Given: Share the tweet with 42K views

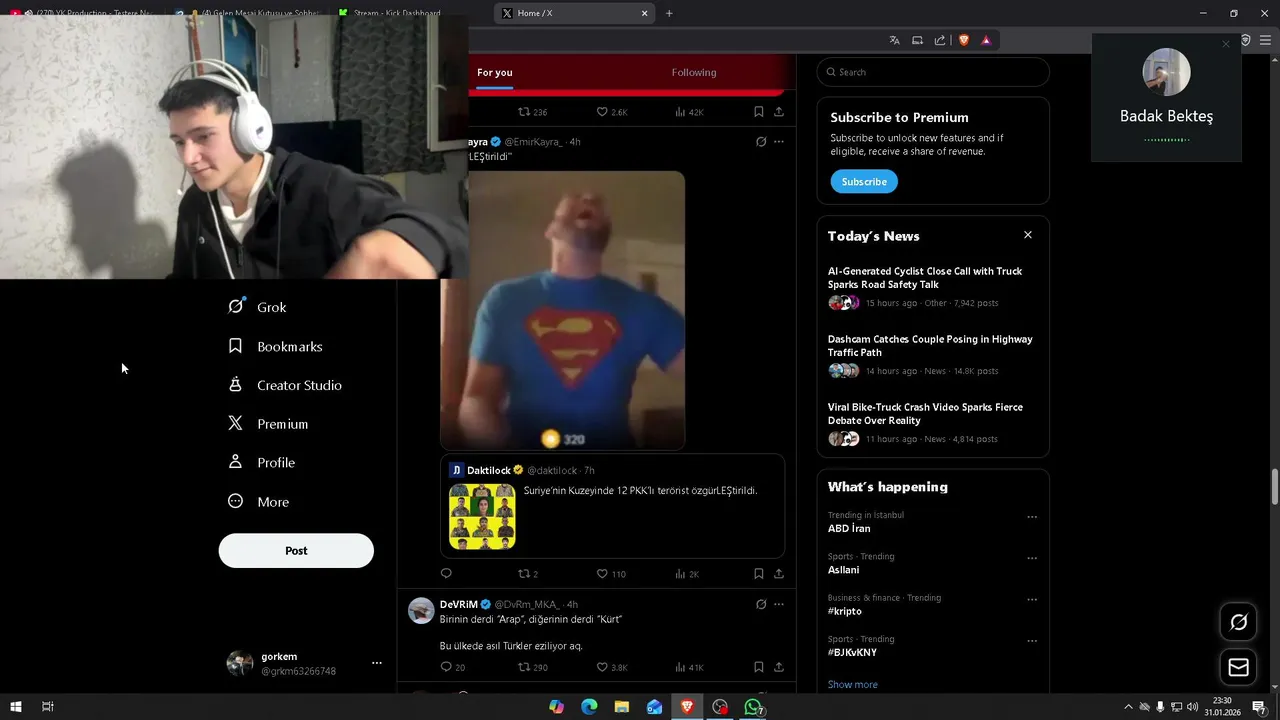Looking at the screenshot, I should (x=778, y=112).
